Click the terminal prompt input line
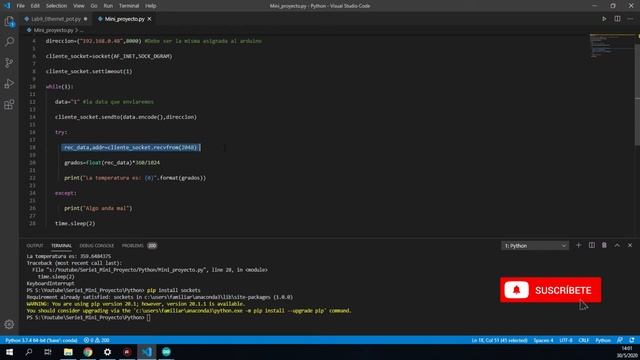Screen dimensions: 640x360 [88, 318]
